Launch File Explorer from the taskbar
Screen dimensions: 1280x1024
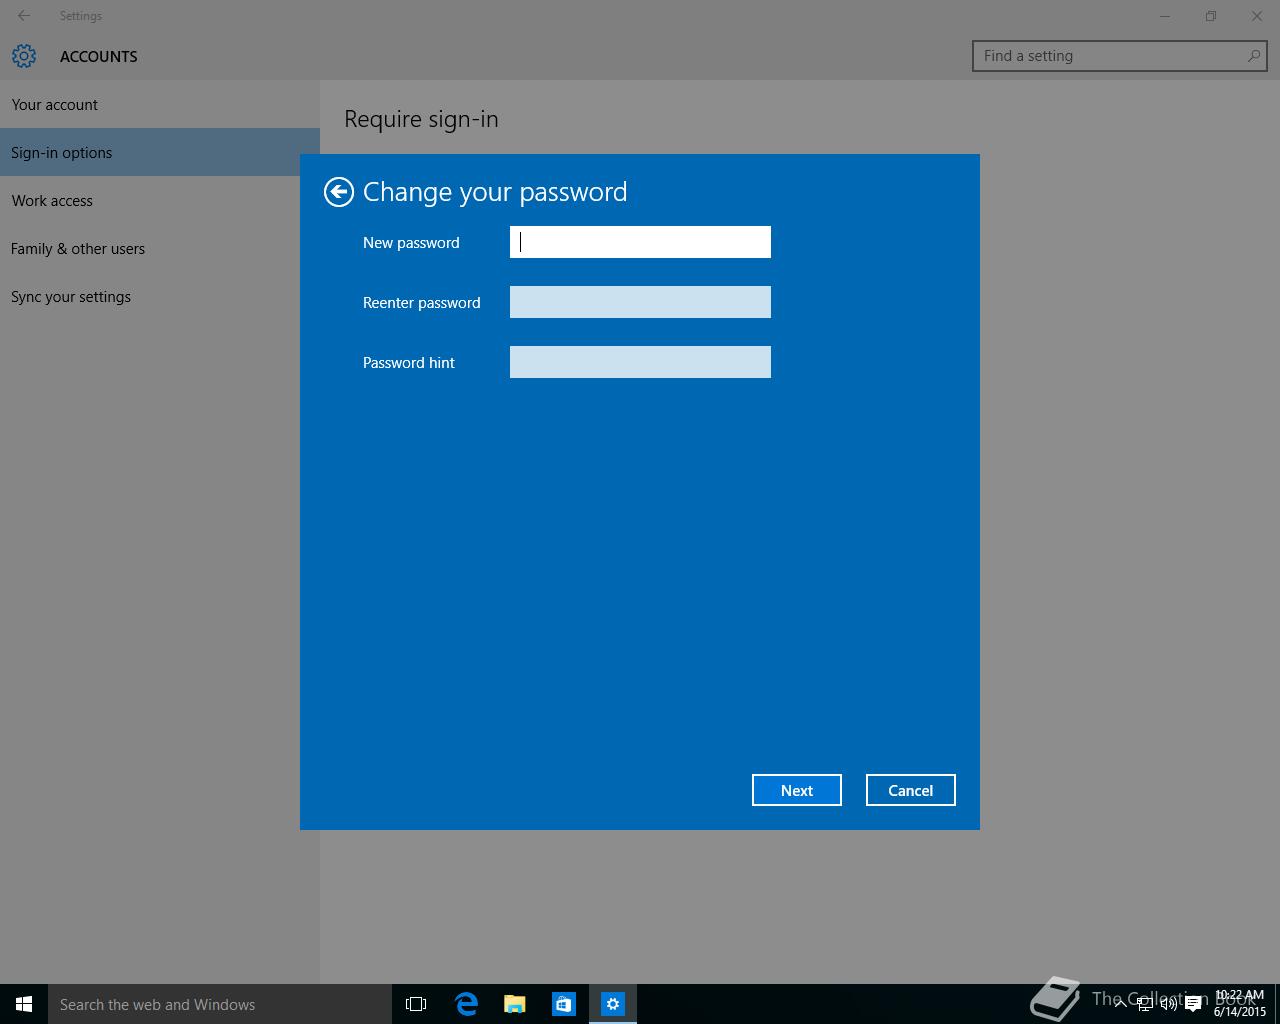(515, 1004)
